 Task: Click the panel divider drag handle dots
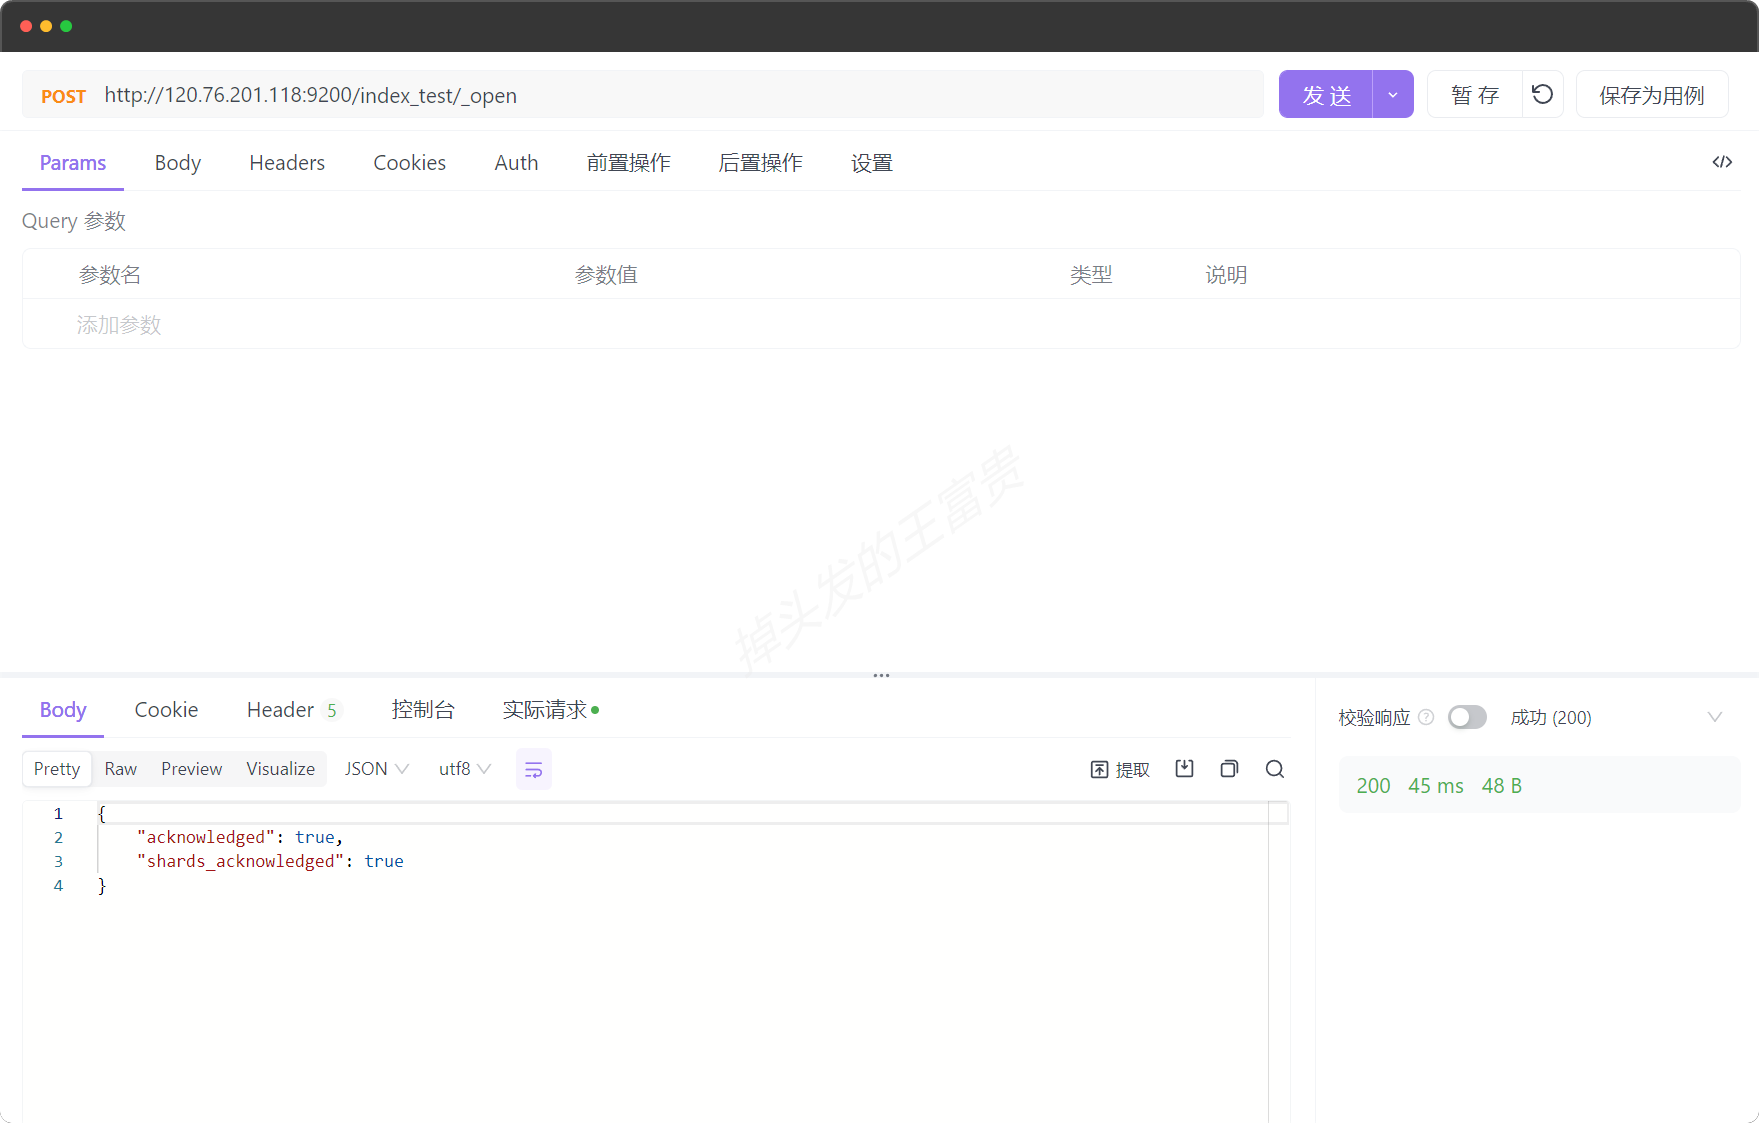pyautogui.click(x=881, y=676)
